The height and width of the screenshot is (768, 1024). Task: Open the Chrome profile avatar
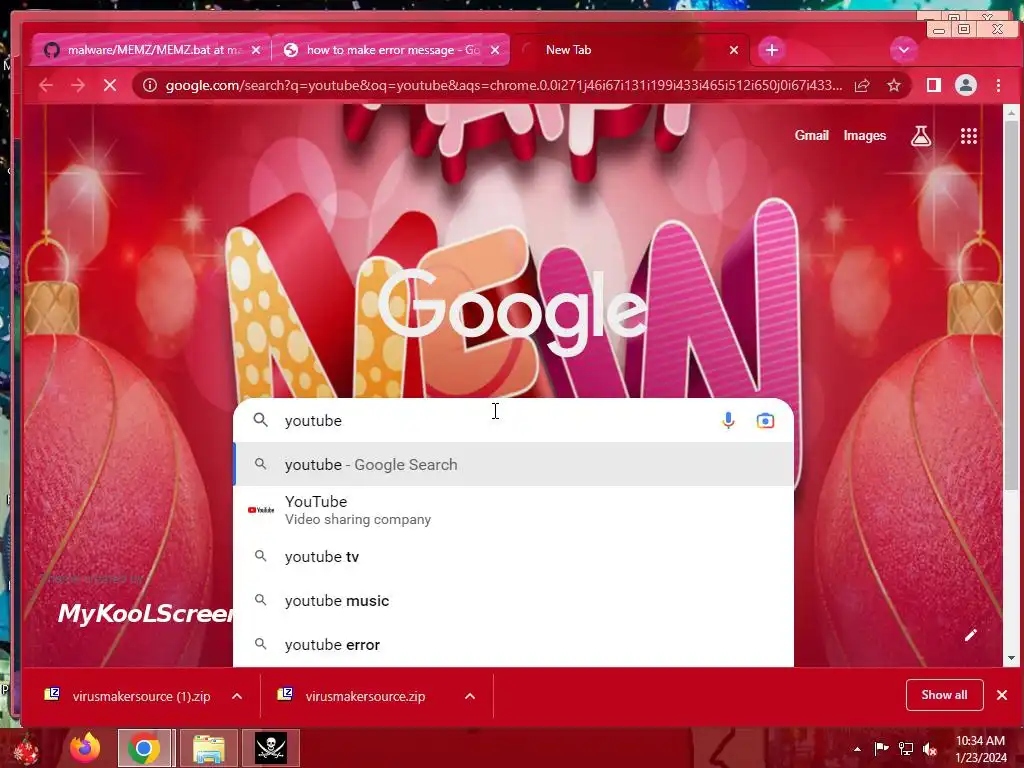966,85
